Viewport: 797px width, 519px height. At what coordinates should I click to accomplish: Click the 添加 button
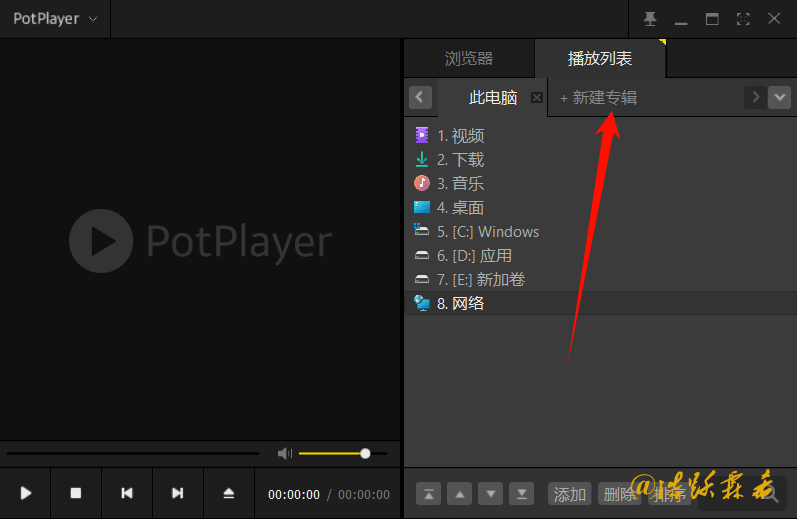point(569,494)
